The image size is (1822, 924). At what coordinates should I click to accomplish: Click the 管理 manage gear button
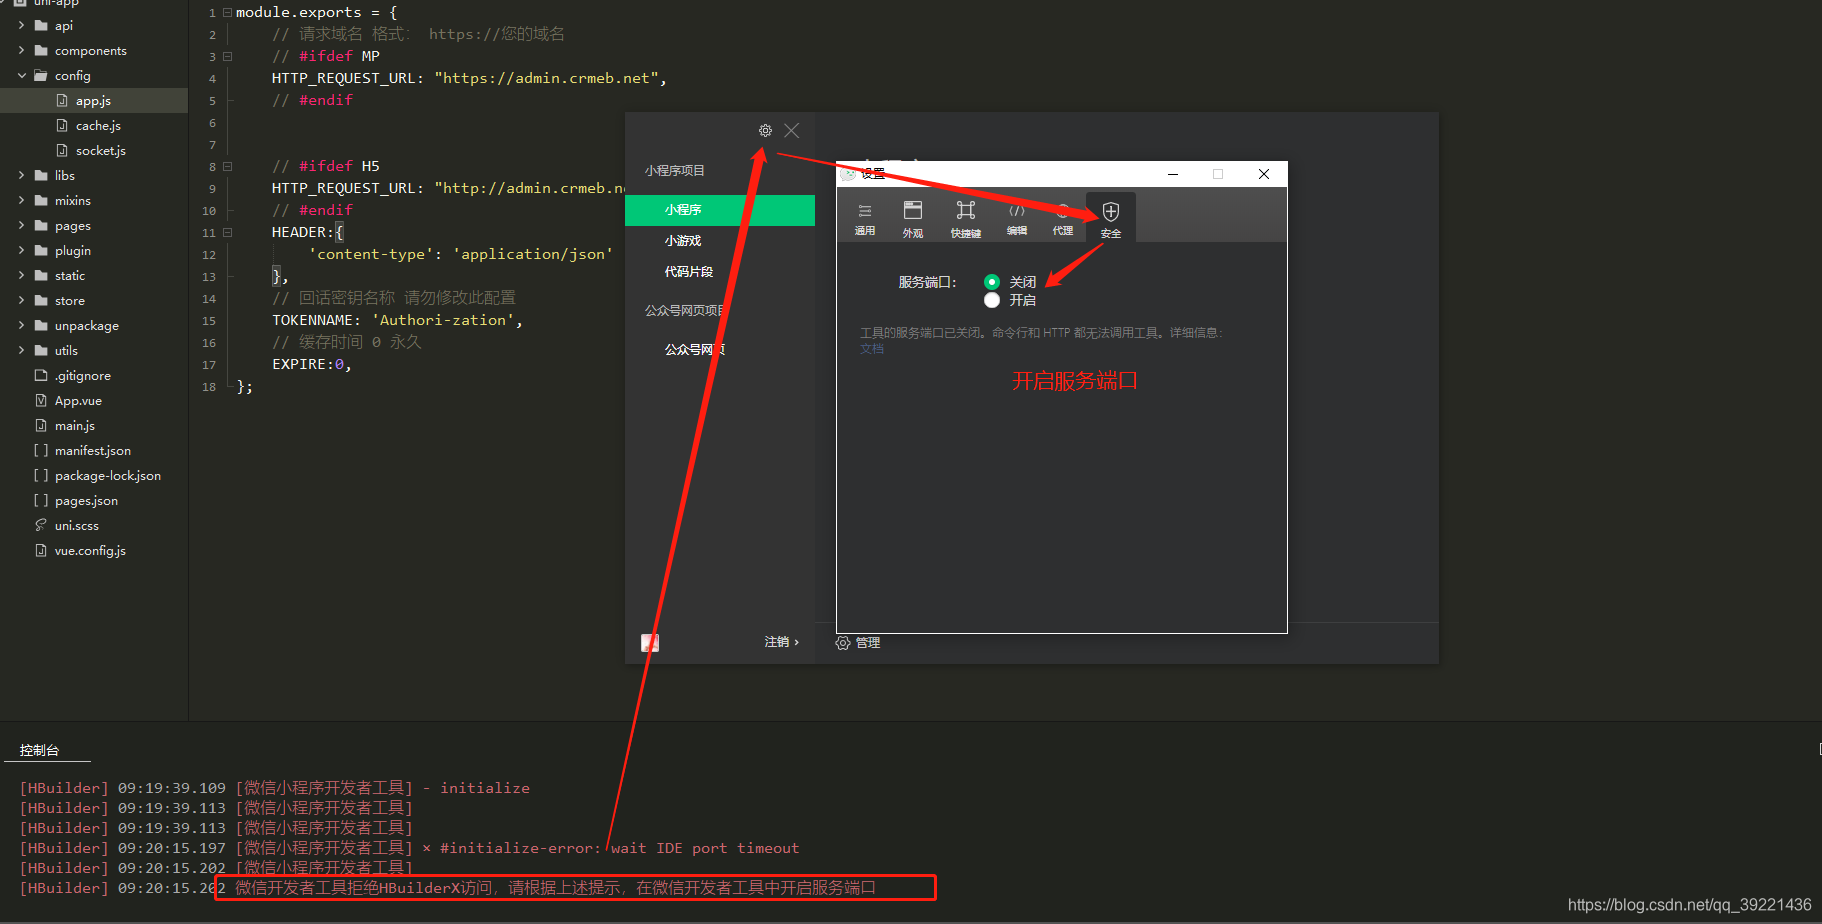tap(858, 643)
